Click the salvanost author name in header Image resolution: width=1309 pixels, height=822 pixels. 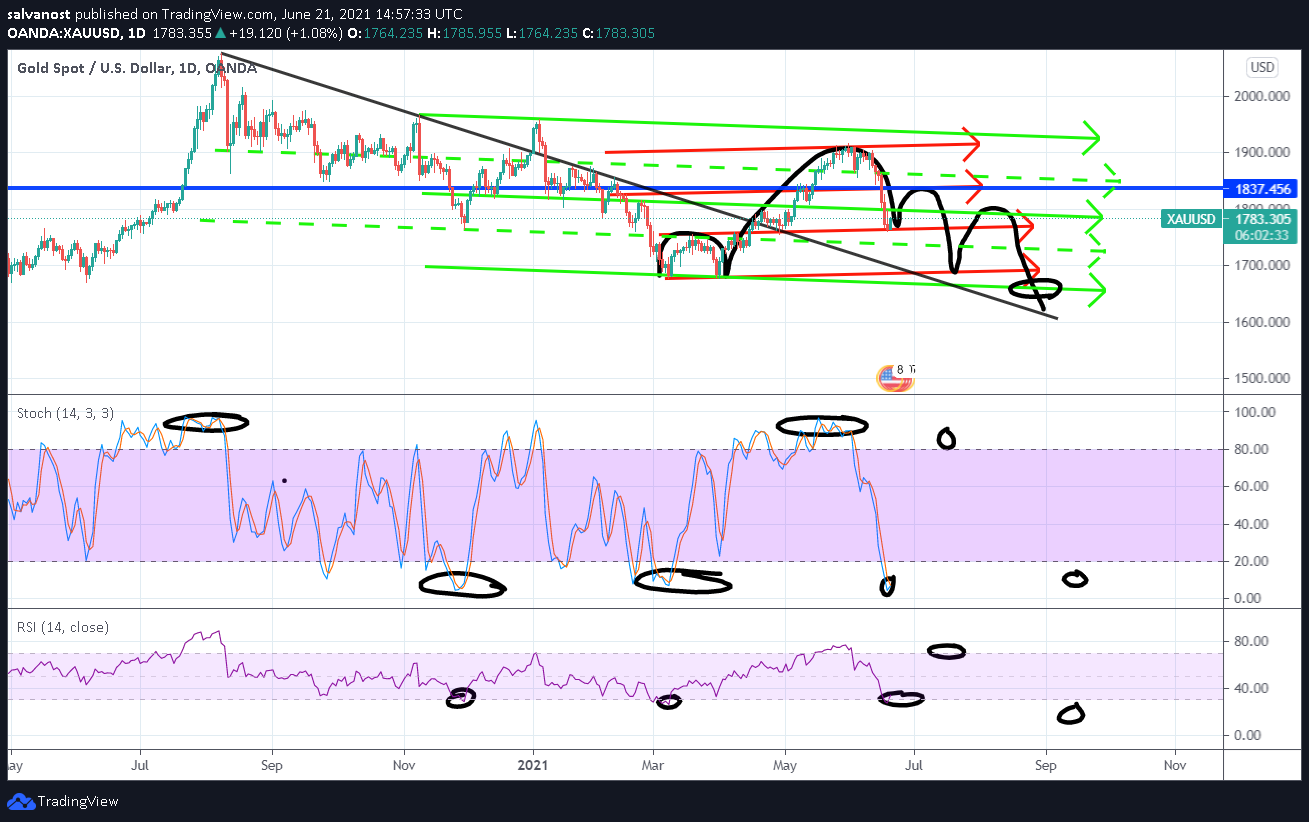(39, 15)
